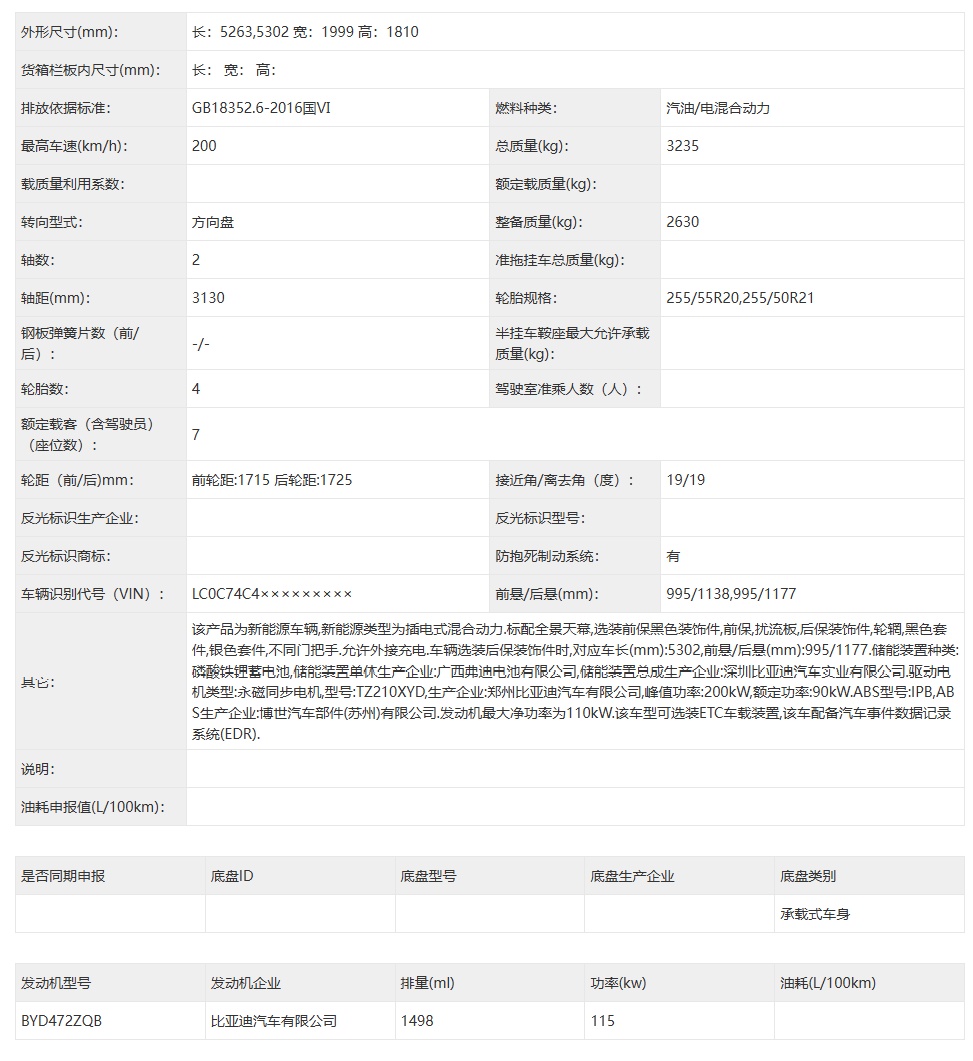Click the 反光标识生产企业 label
Image resolution: width=973 pixels, height=1061 pixels.
pyautogui.click(x=80, y=518)
